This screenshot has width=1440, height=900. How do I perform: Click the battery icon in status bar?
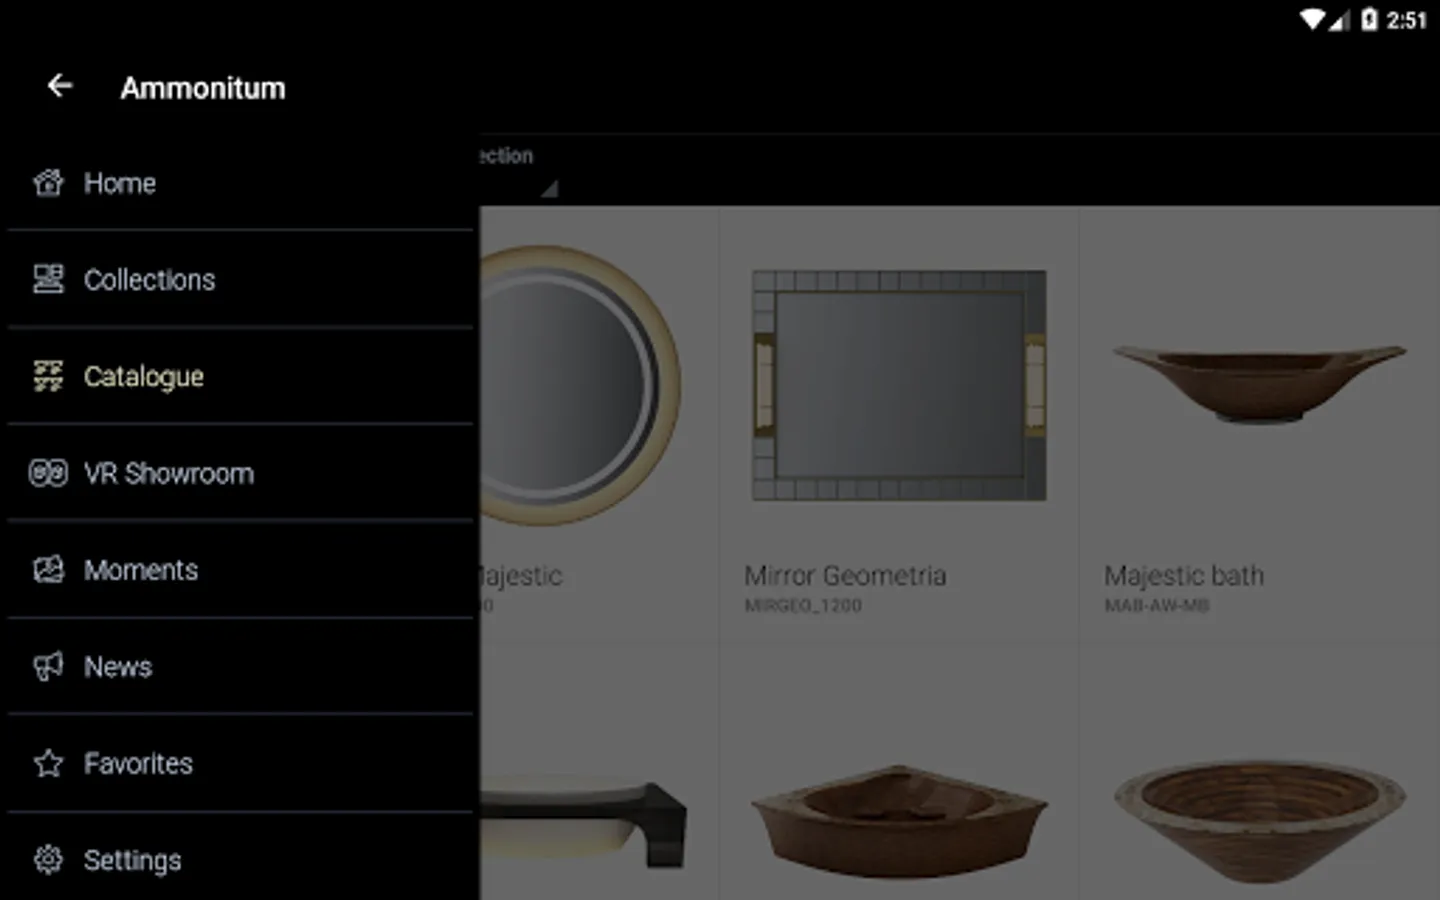point(1369,19)
